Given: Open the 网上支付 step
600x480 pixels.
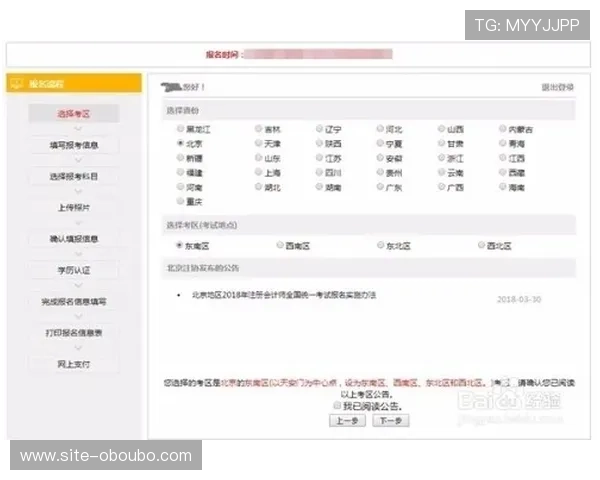Looking at the screenshot, I should (74, 364).
